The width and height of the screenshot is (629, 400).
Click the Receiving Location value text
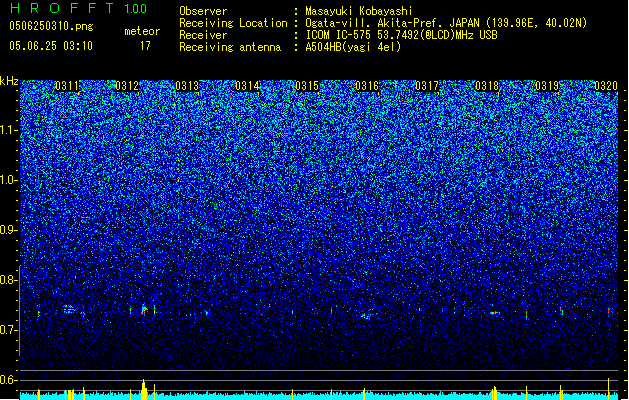point(446,23)
